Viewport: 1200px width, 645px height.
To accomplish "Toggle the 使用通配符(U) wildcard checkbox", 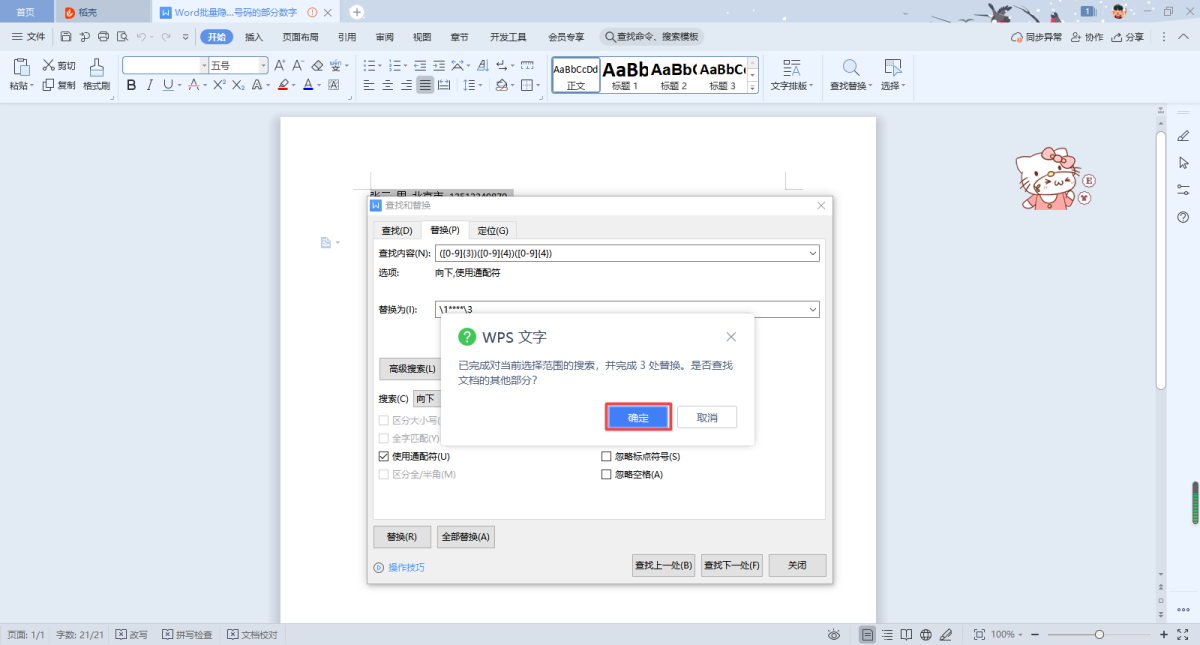I will [383, 456].
